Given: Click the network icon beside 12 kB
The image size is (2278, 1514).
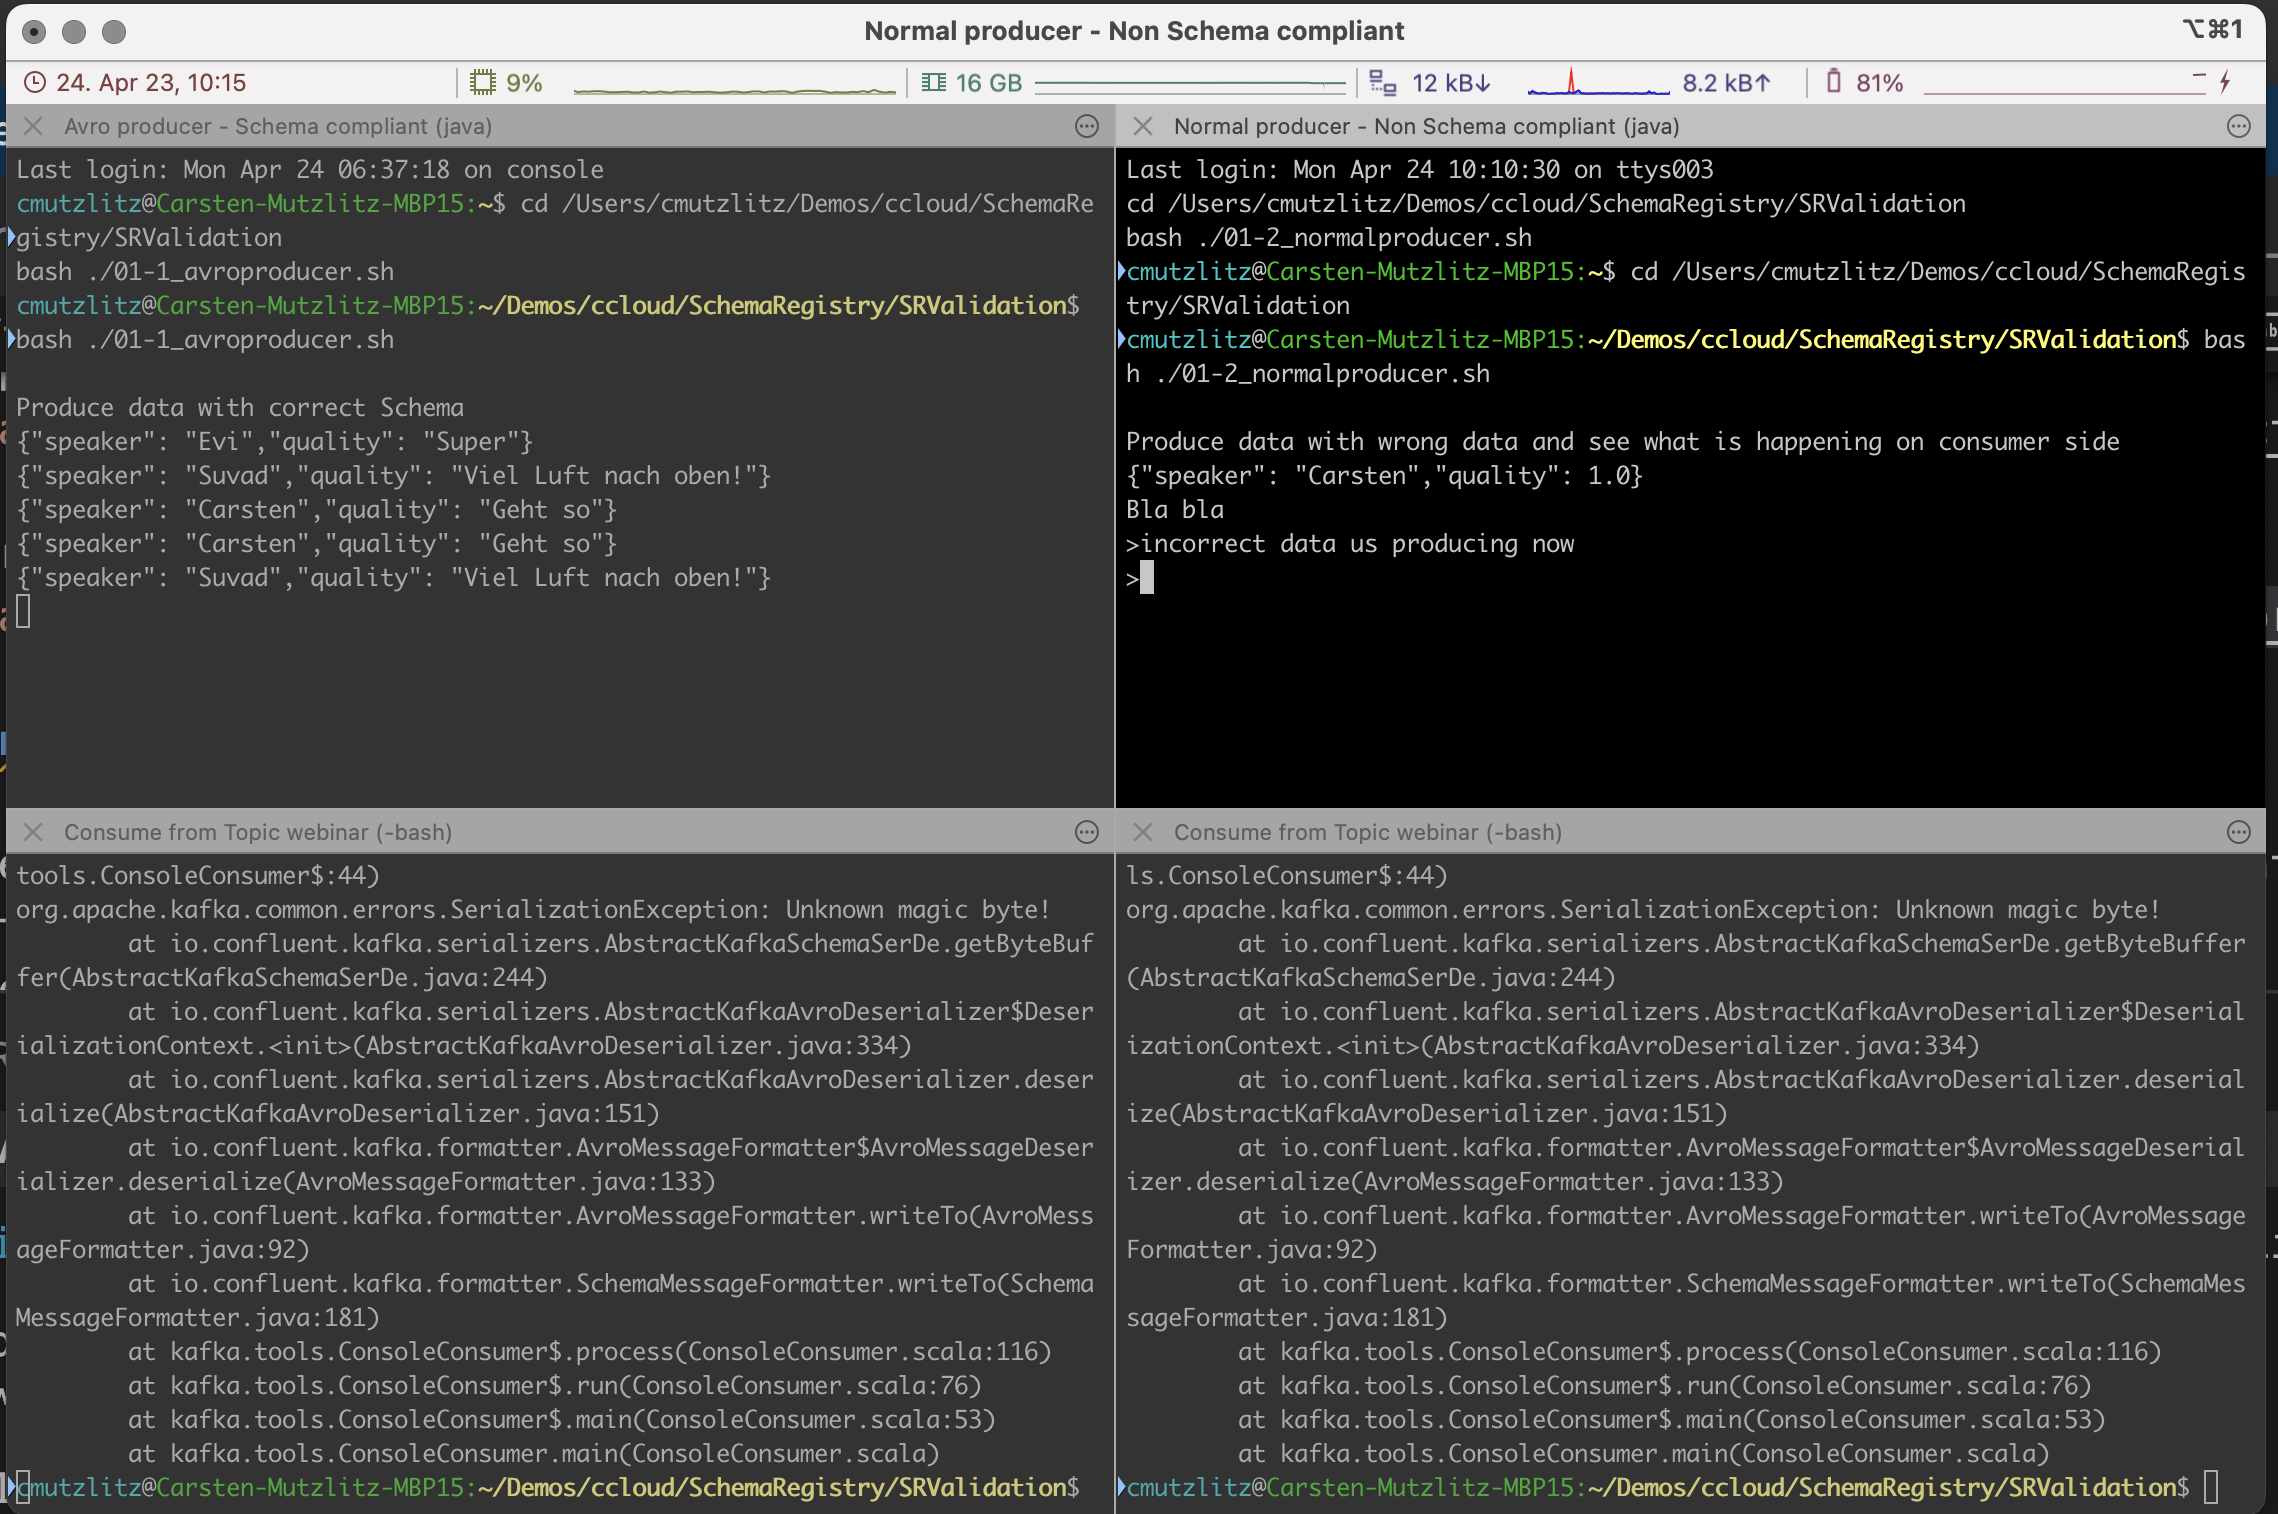Looking at the screenshot, I should (1382, 82).
